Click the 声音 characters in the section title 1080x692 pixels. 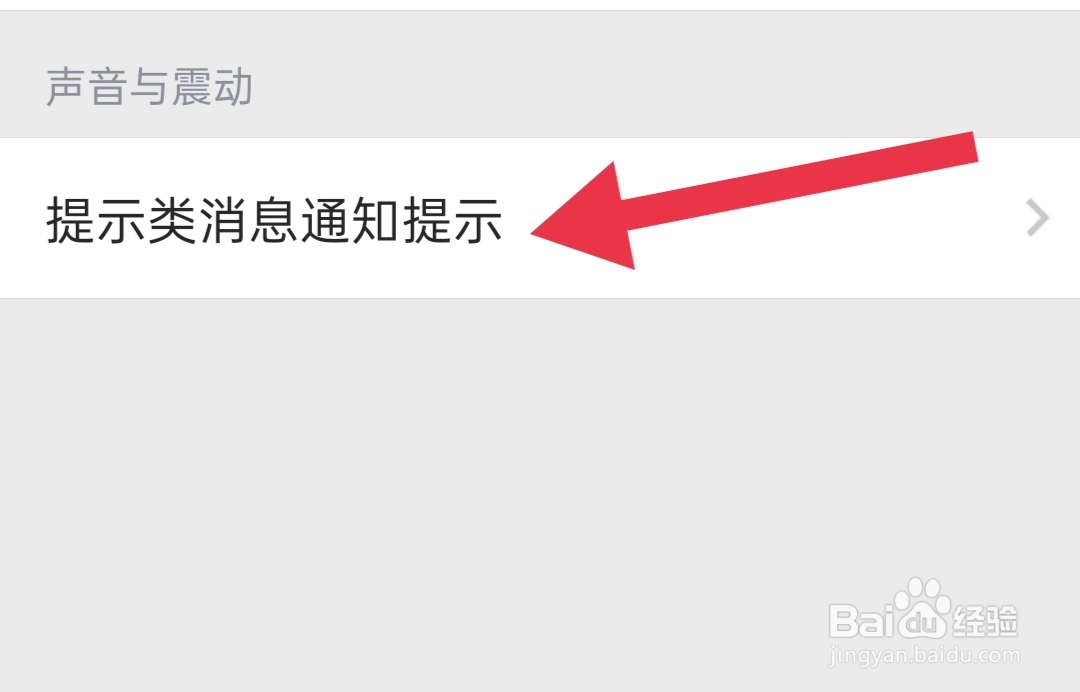86,87
